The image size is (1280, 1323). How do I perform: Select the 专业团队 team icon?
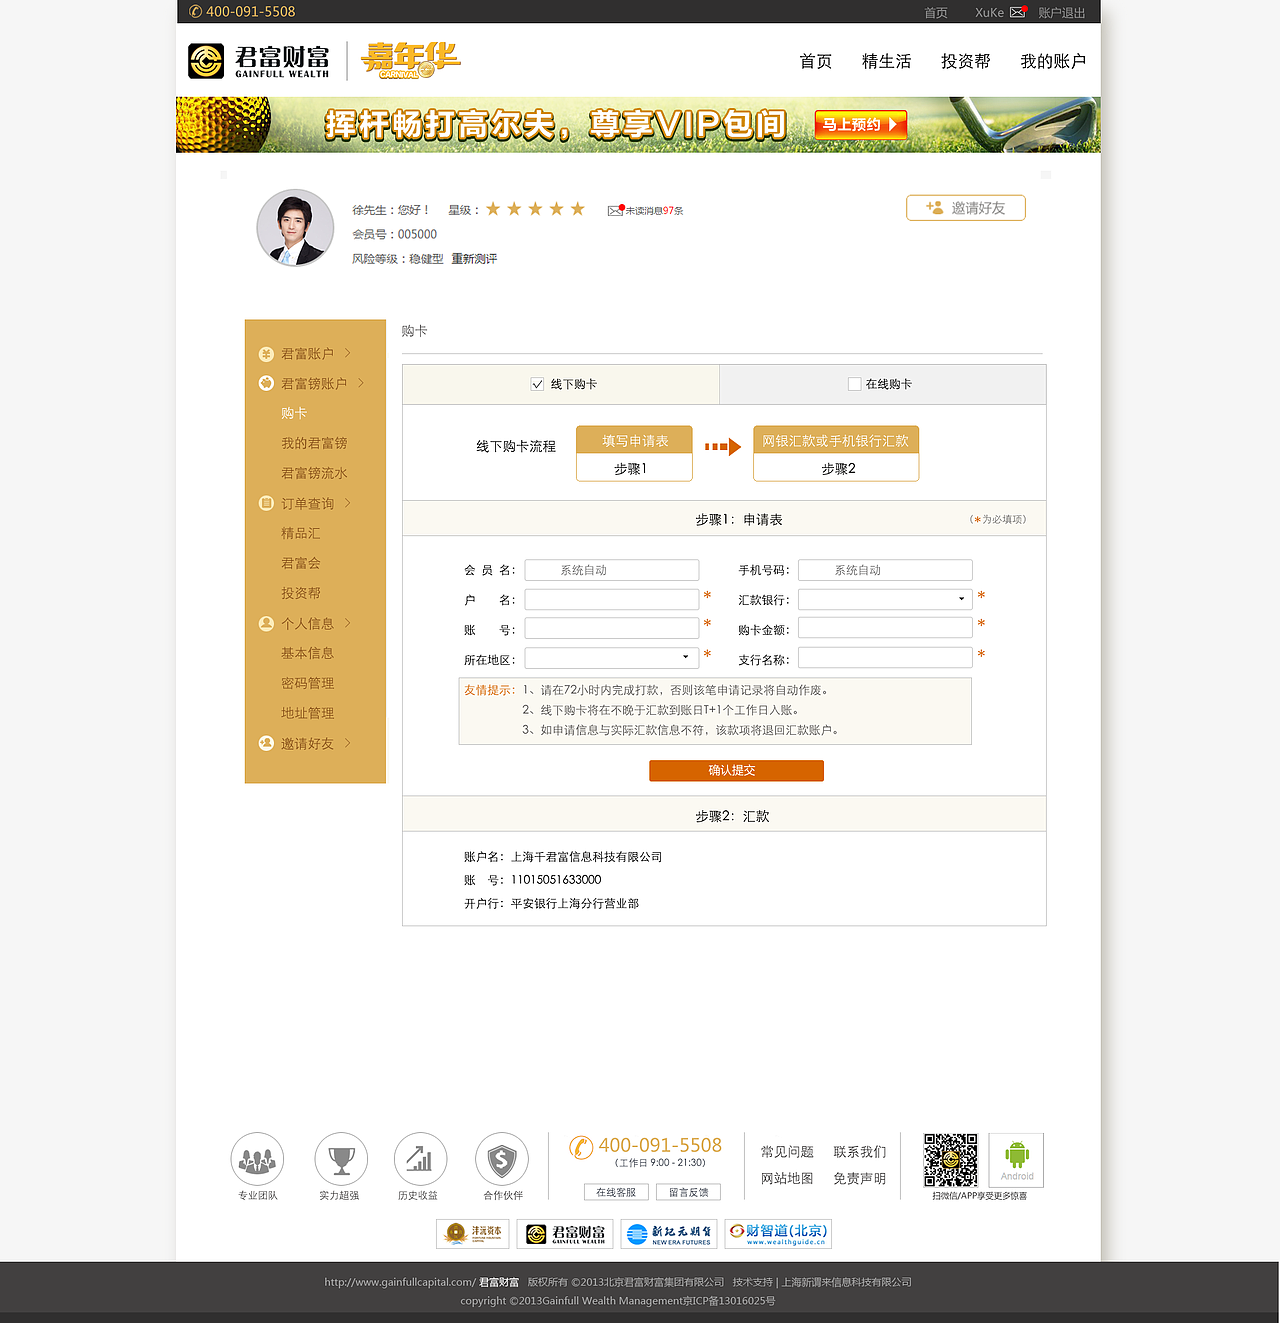coord(257,1158)
